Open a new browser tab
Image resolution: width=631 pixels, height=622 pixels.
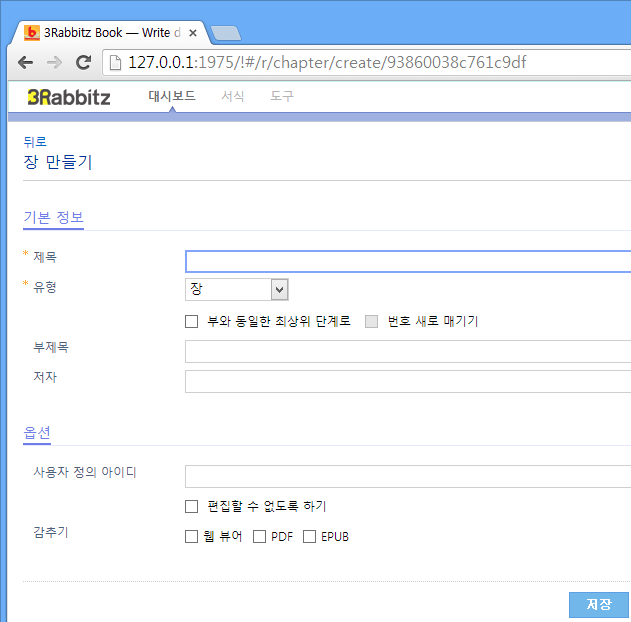click(226, 33)
